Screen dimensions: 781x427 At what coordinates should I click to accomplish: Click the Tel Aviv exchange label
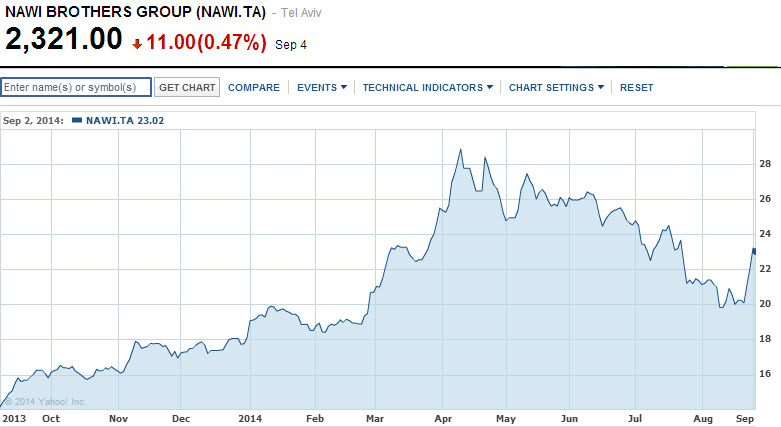pyautogui.click(x=301, y=13)
